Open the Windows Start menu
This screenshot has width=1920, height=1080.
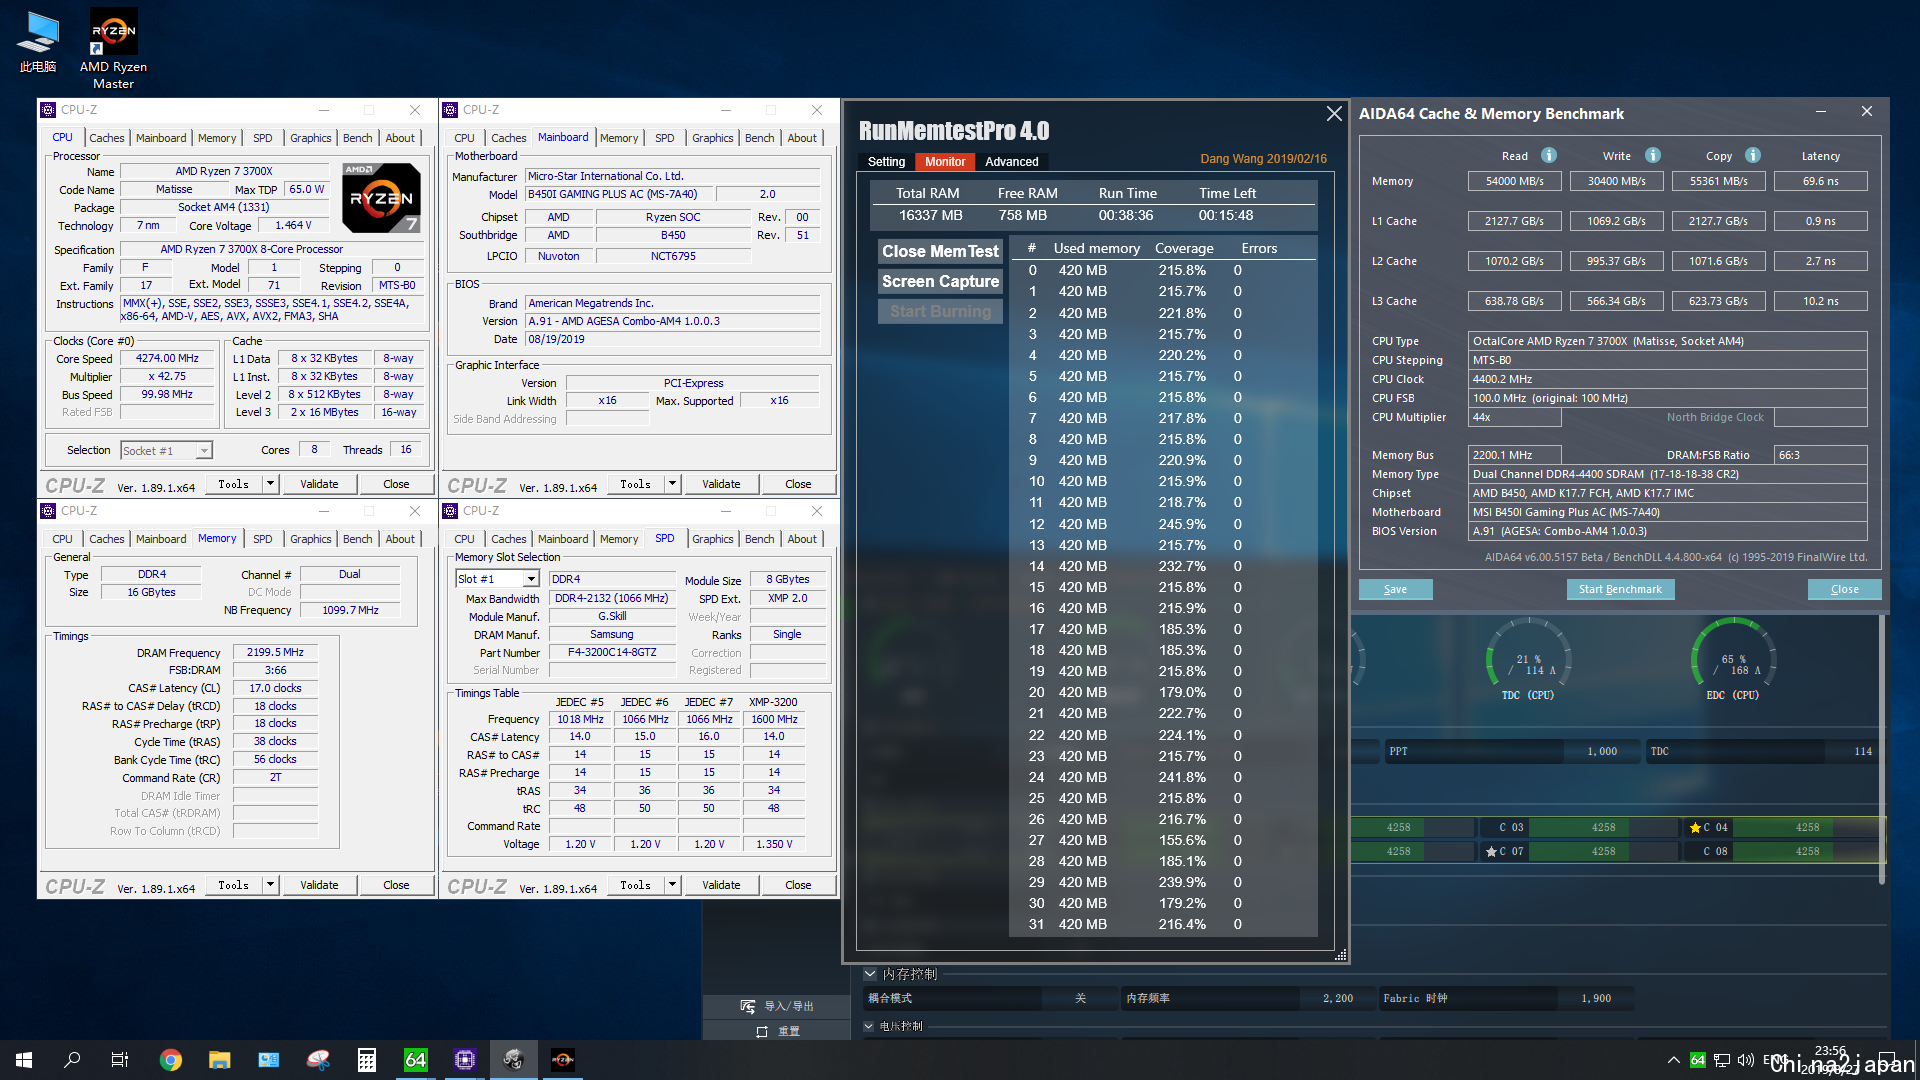click(24, 1060)
